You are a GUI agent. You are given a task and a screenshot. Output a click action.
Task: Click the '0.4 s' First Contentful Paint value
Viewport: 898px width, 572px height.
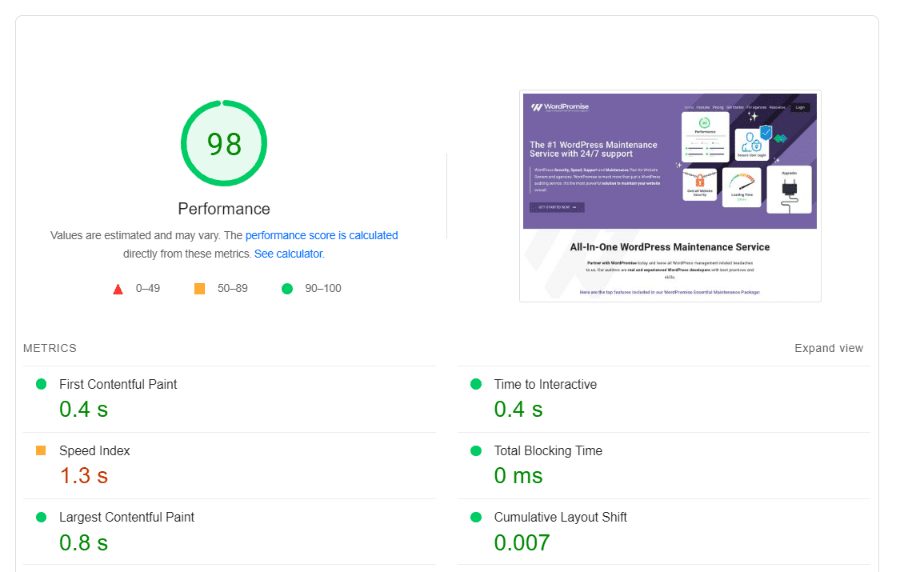[84, 409]
